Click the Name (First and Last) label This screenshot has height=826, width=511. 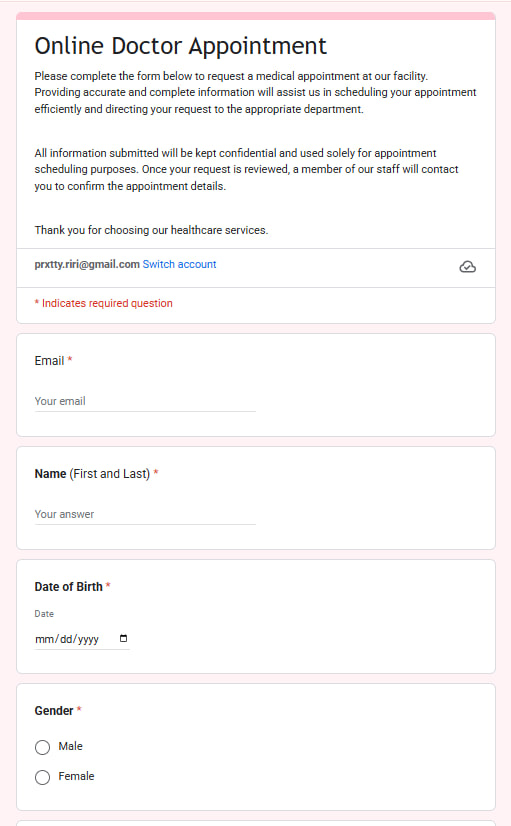(92, 474)
